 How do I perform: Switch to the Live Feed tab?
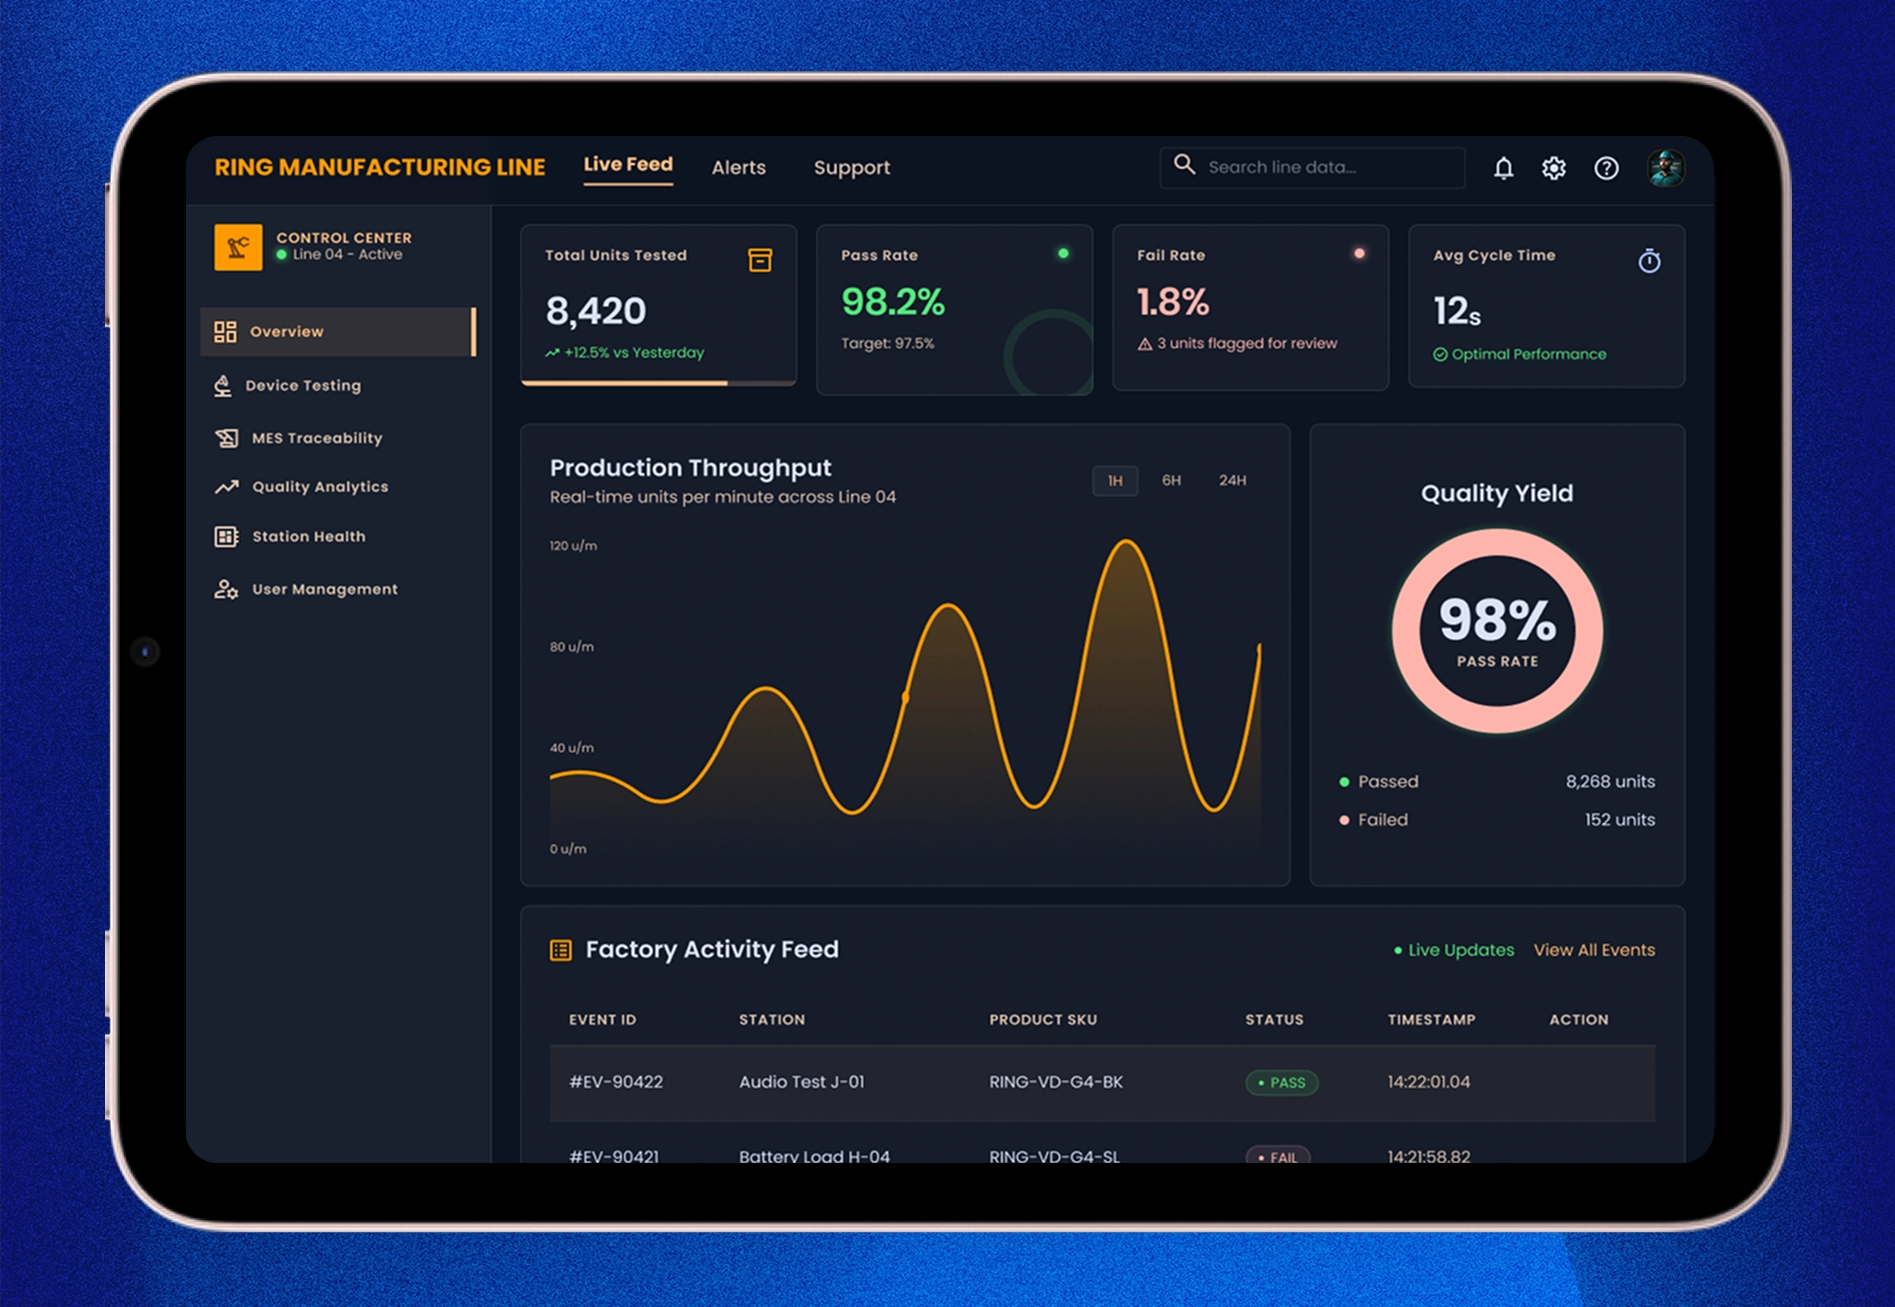click(x=628, y=165)
